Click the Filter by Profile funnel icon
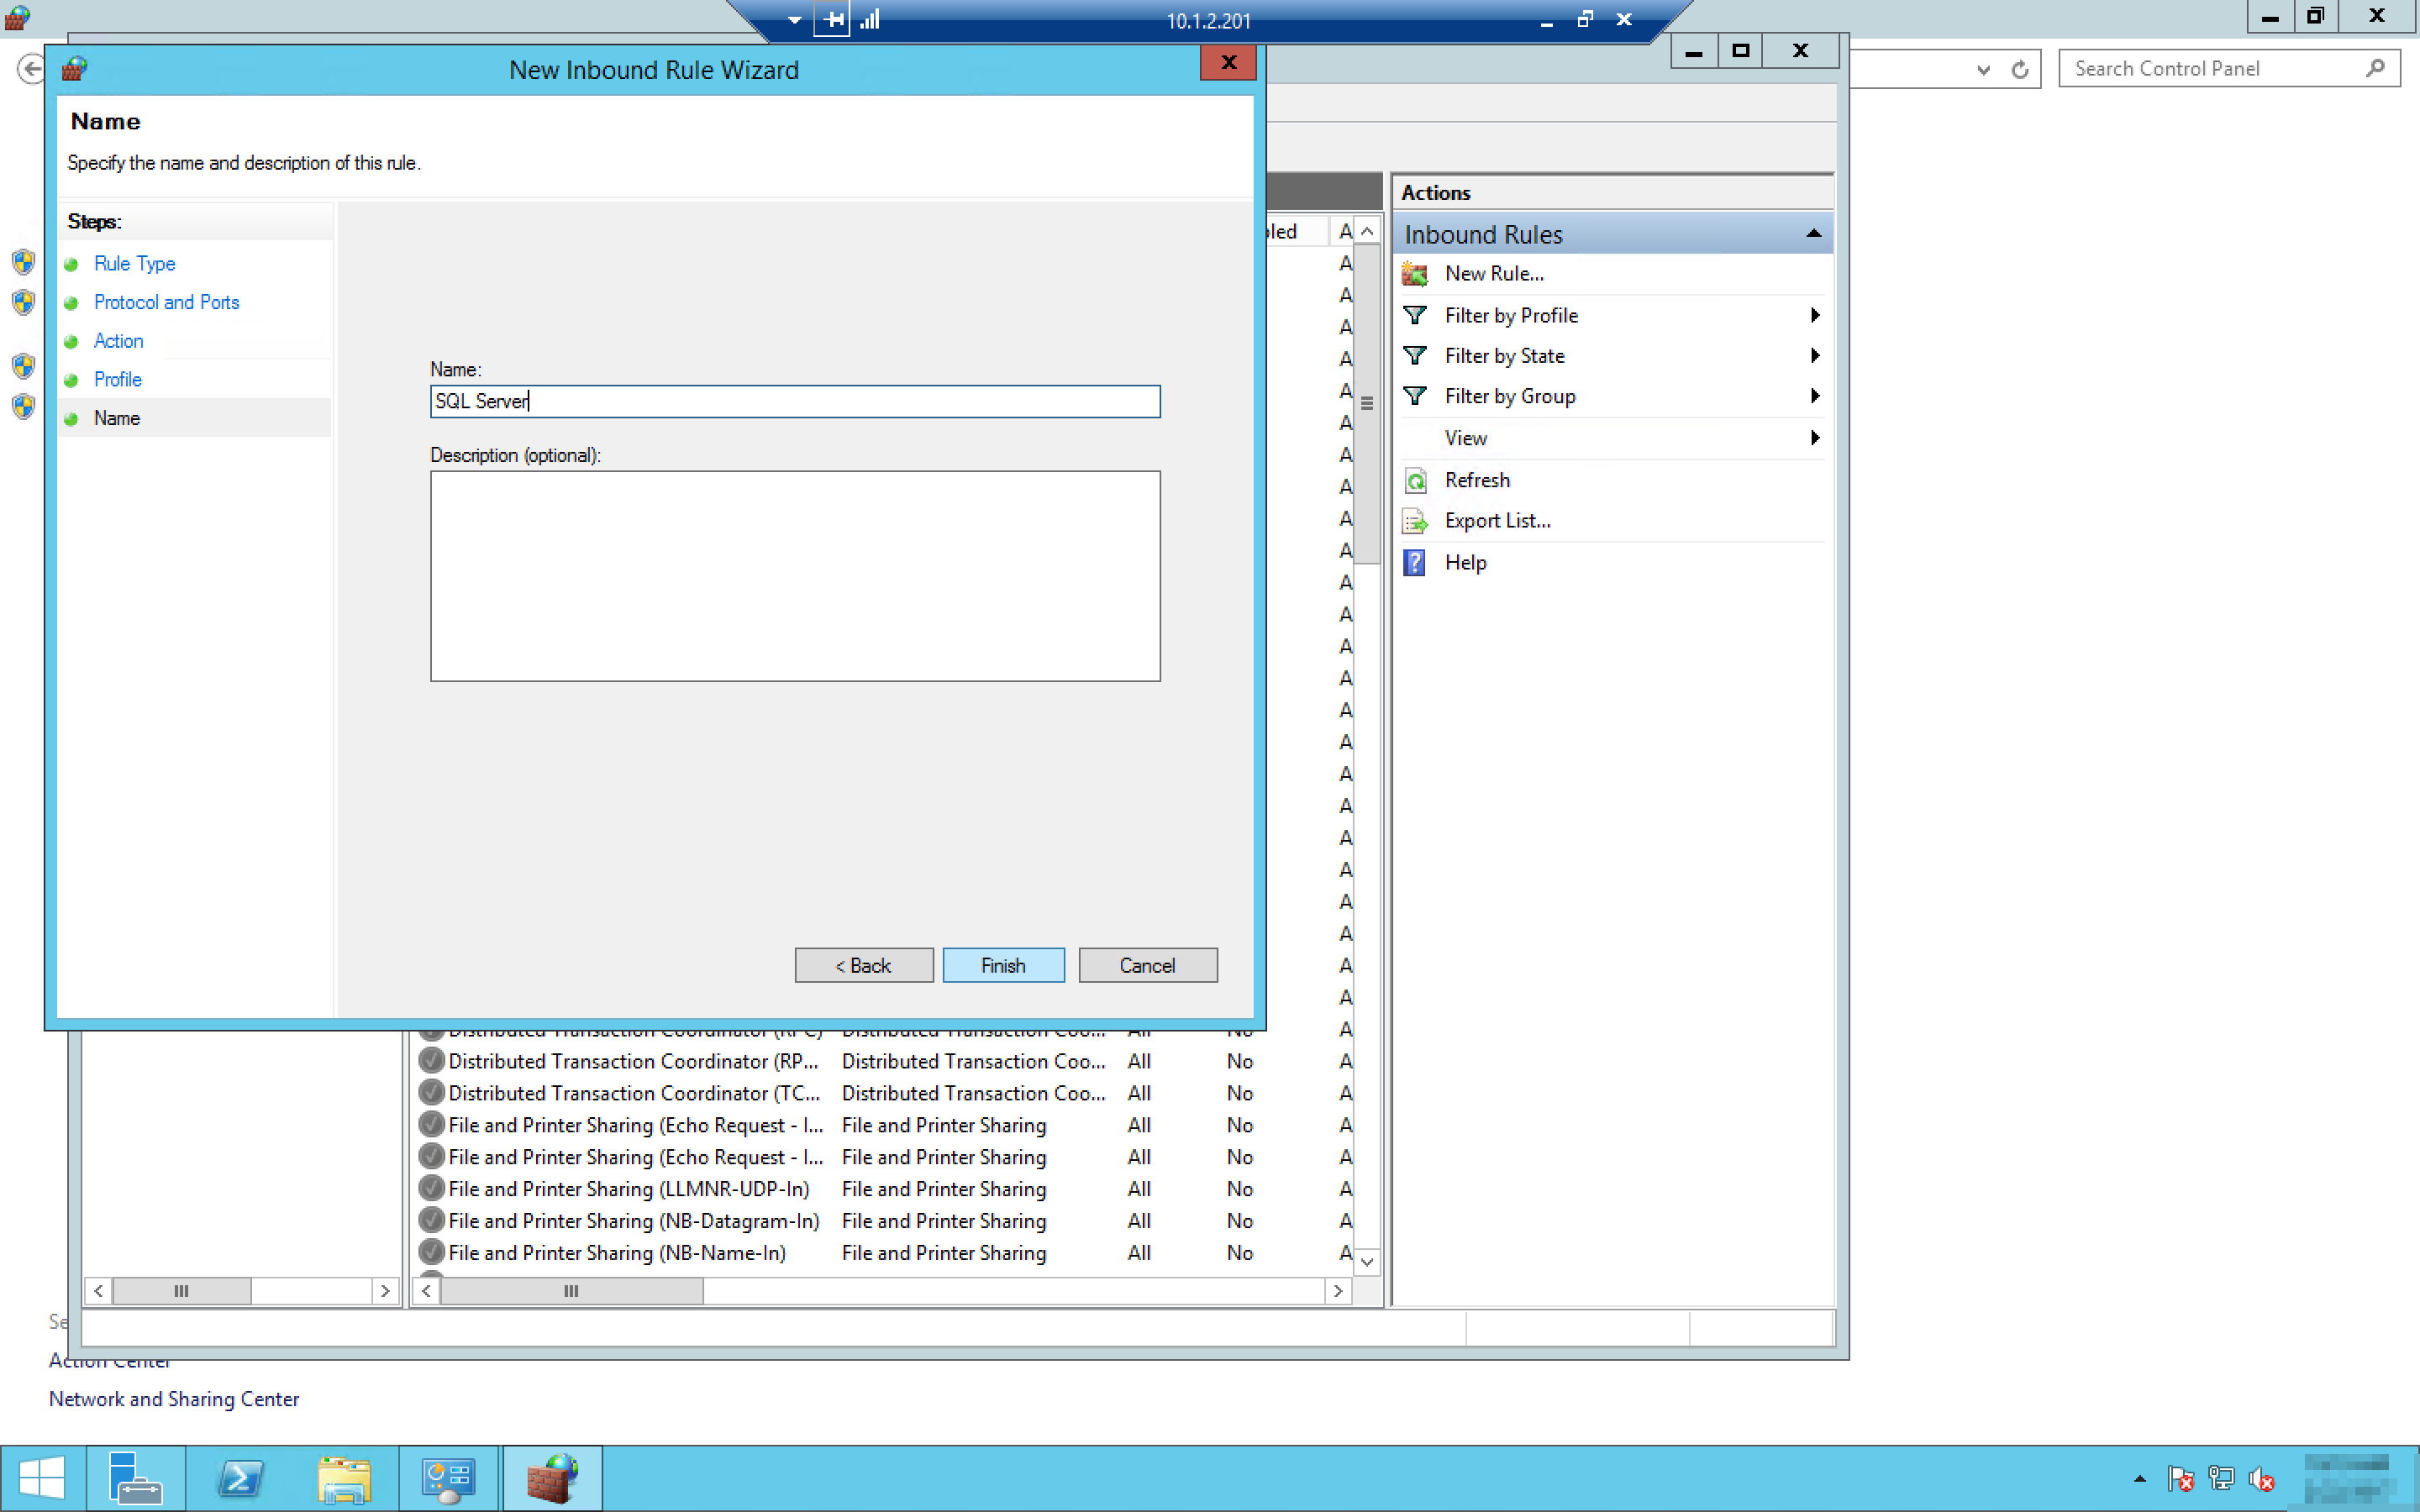The image size is (2420, 1512). [1414, 315]
